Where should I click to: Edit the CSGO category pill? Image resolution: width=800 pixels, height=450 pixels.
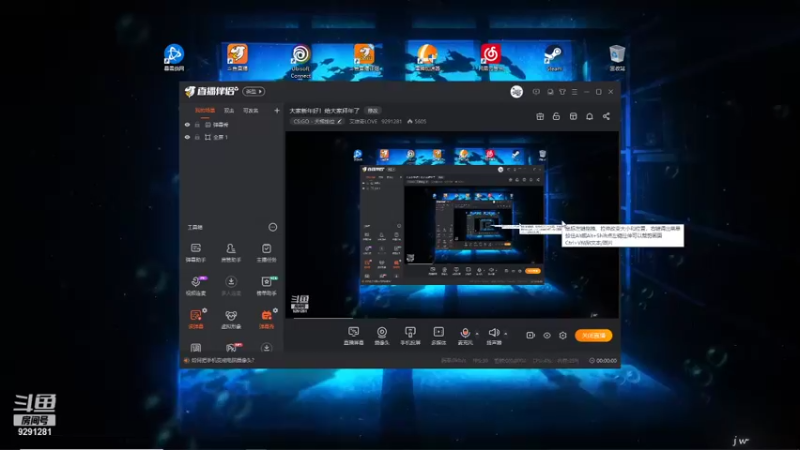[x=316, y=121]
